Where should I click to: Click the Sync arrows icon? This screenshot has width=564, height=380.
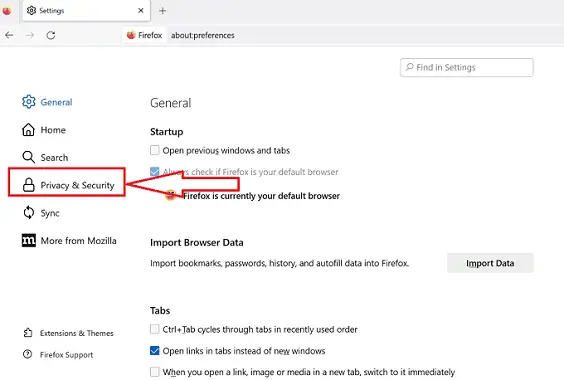pos(29,213)
